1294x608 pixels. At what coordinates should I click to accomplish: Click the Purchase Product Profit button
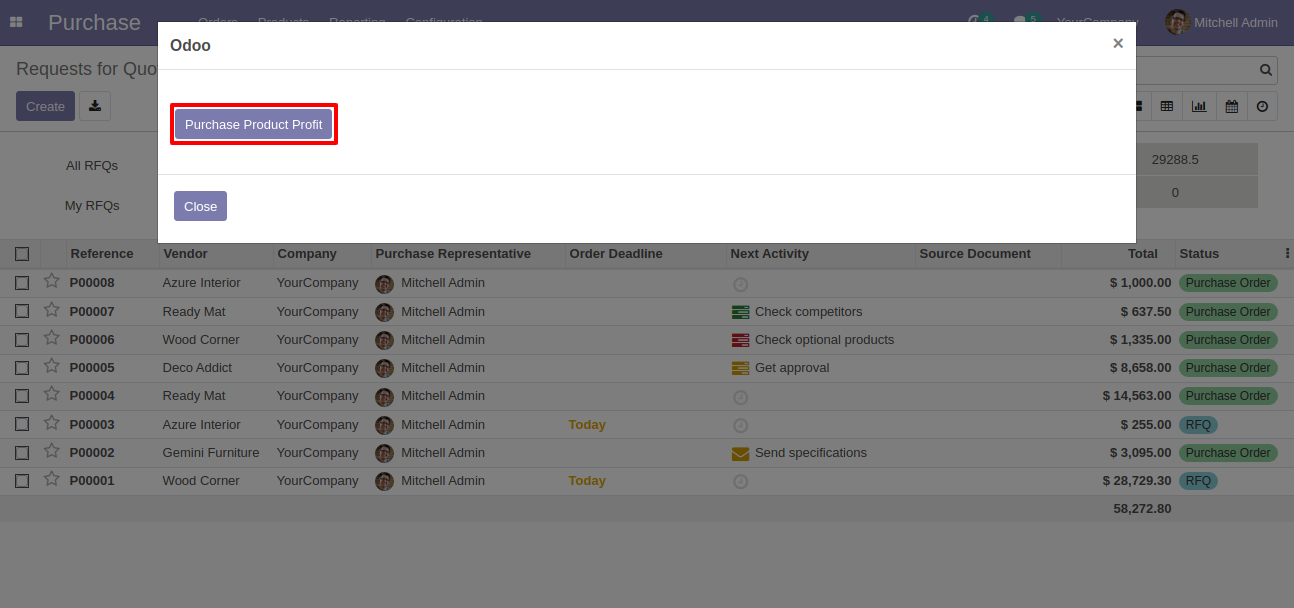[x=254, y=124]
